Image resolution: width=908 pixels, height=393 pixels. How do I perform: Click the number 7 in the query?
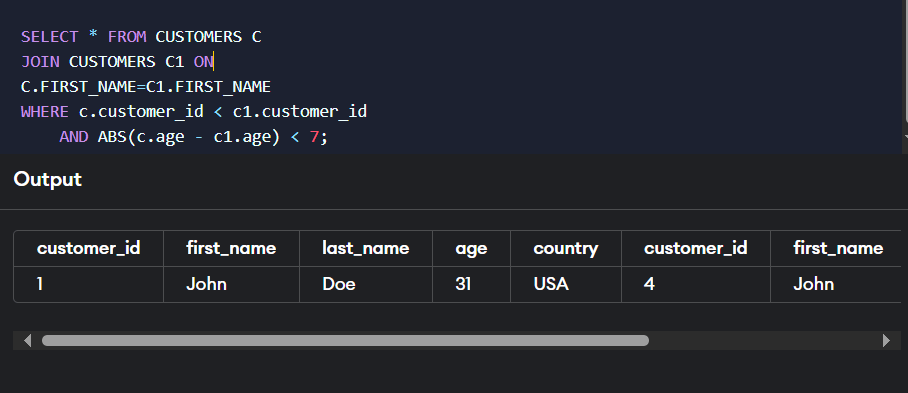pyautogui.click(x=314, y=138)
